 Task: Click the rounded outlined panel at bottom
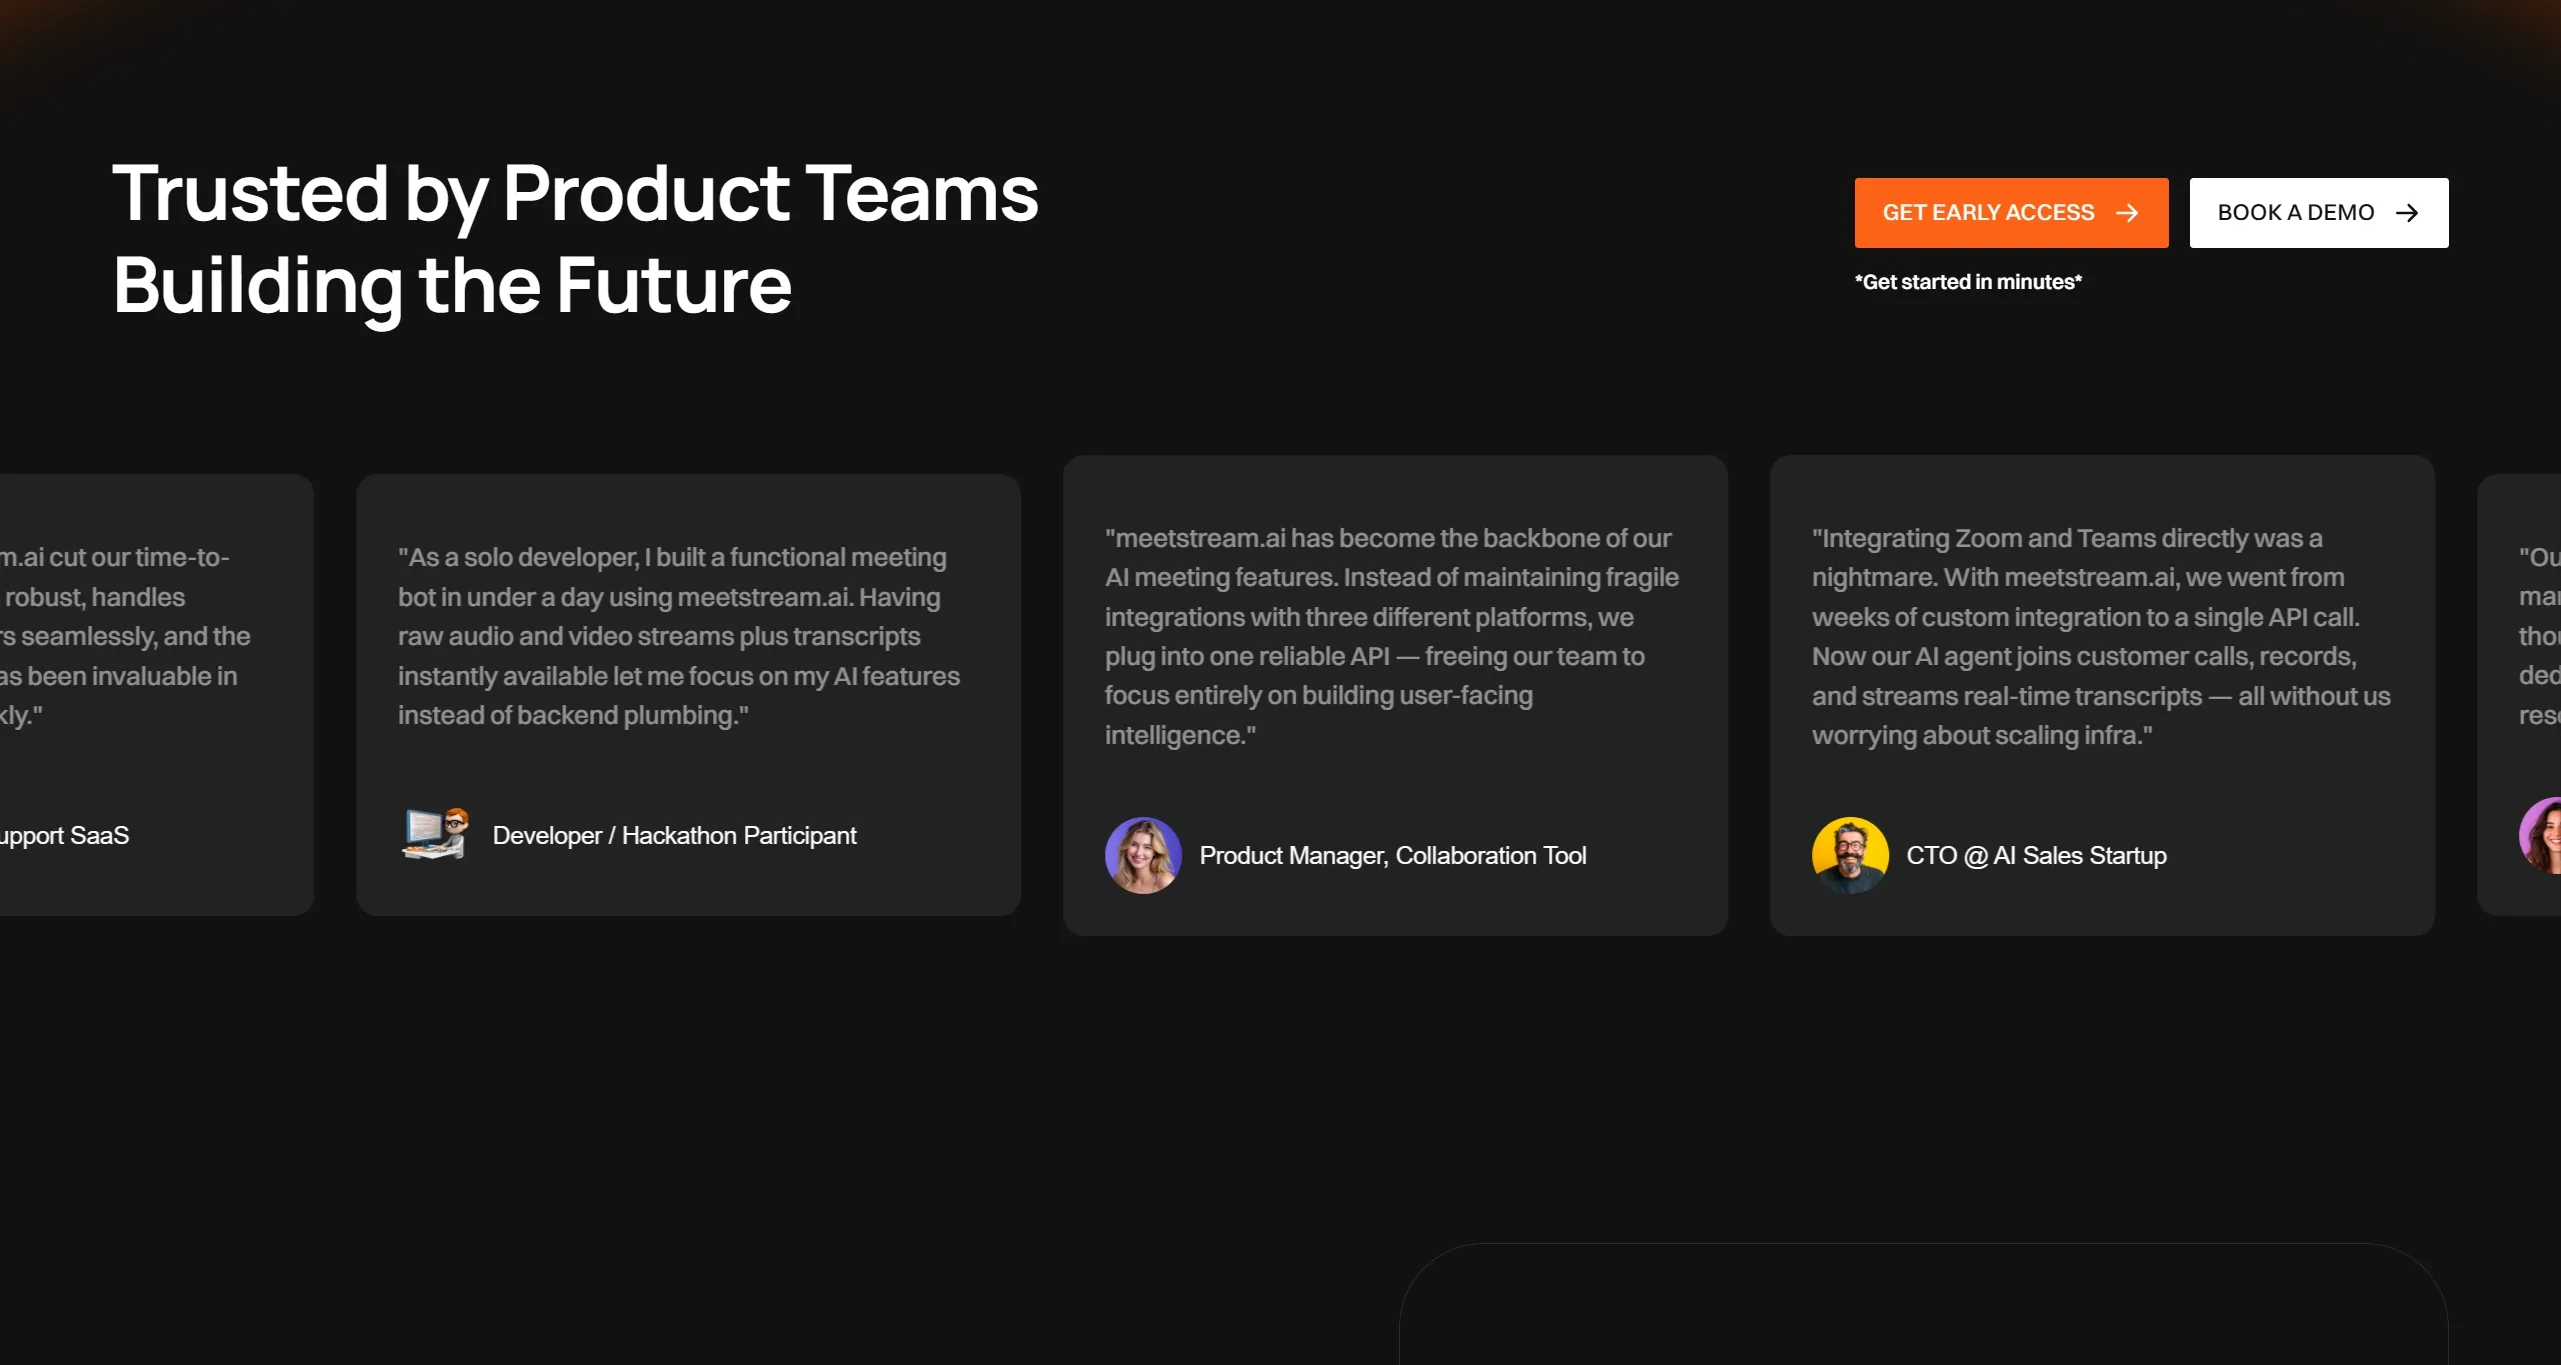coord(1922,1305)
